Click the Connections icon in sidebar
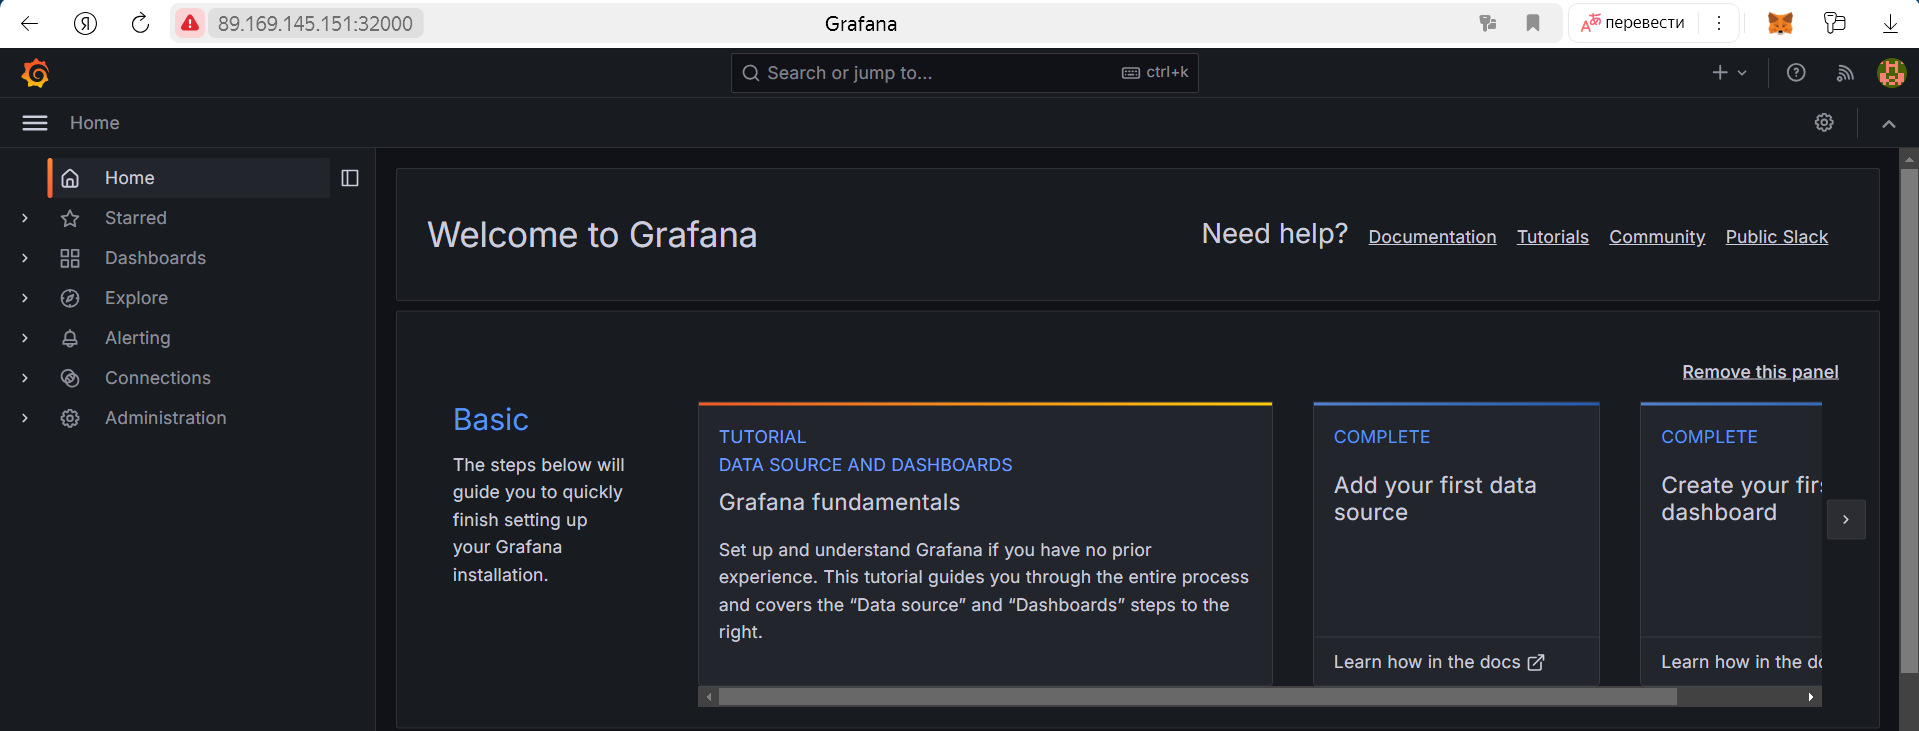 [70, 378]
